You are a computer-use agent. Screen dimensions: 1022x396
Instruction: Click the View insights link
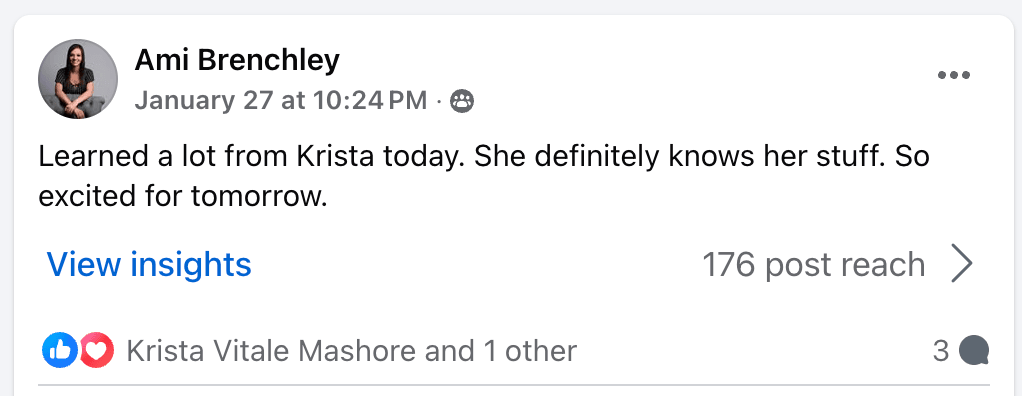[149, 264]
